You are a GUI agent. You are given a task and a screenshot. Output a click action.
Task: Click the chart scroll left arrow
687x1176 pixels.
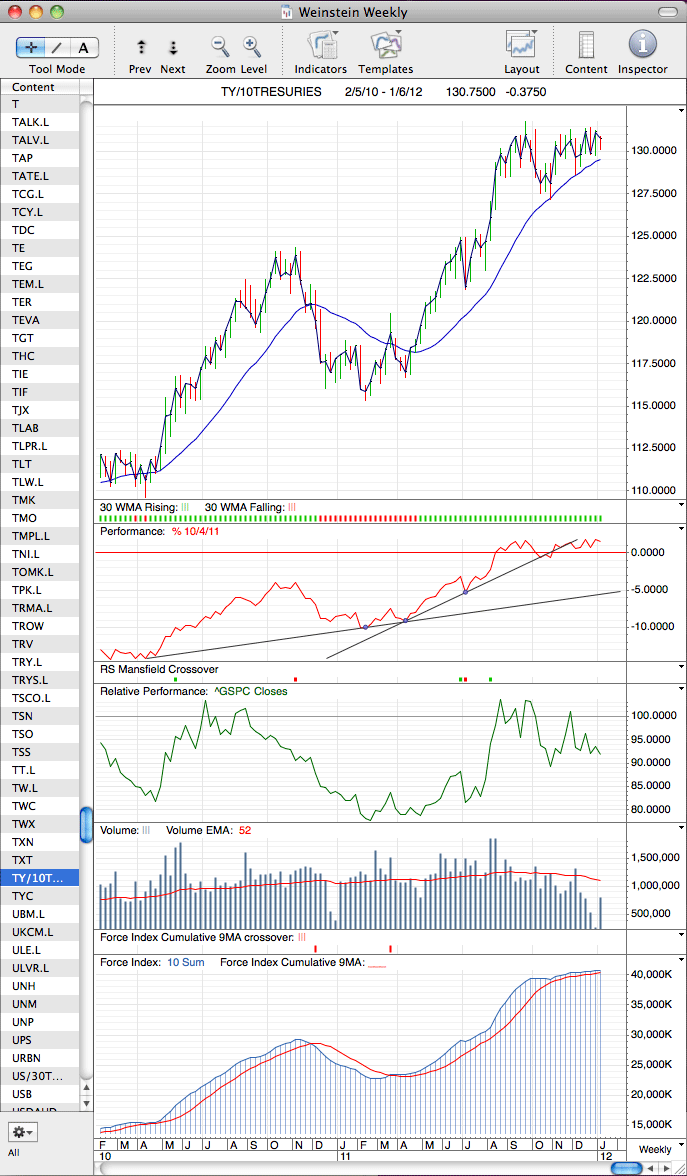coord(652,1168)
